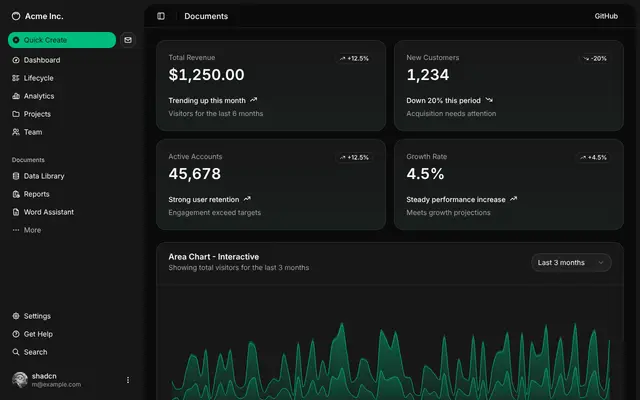Click the Word Assistant file icon

16,212
